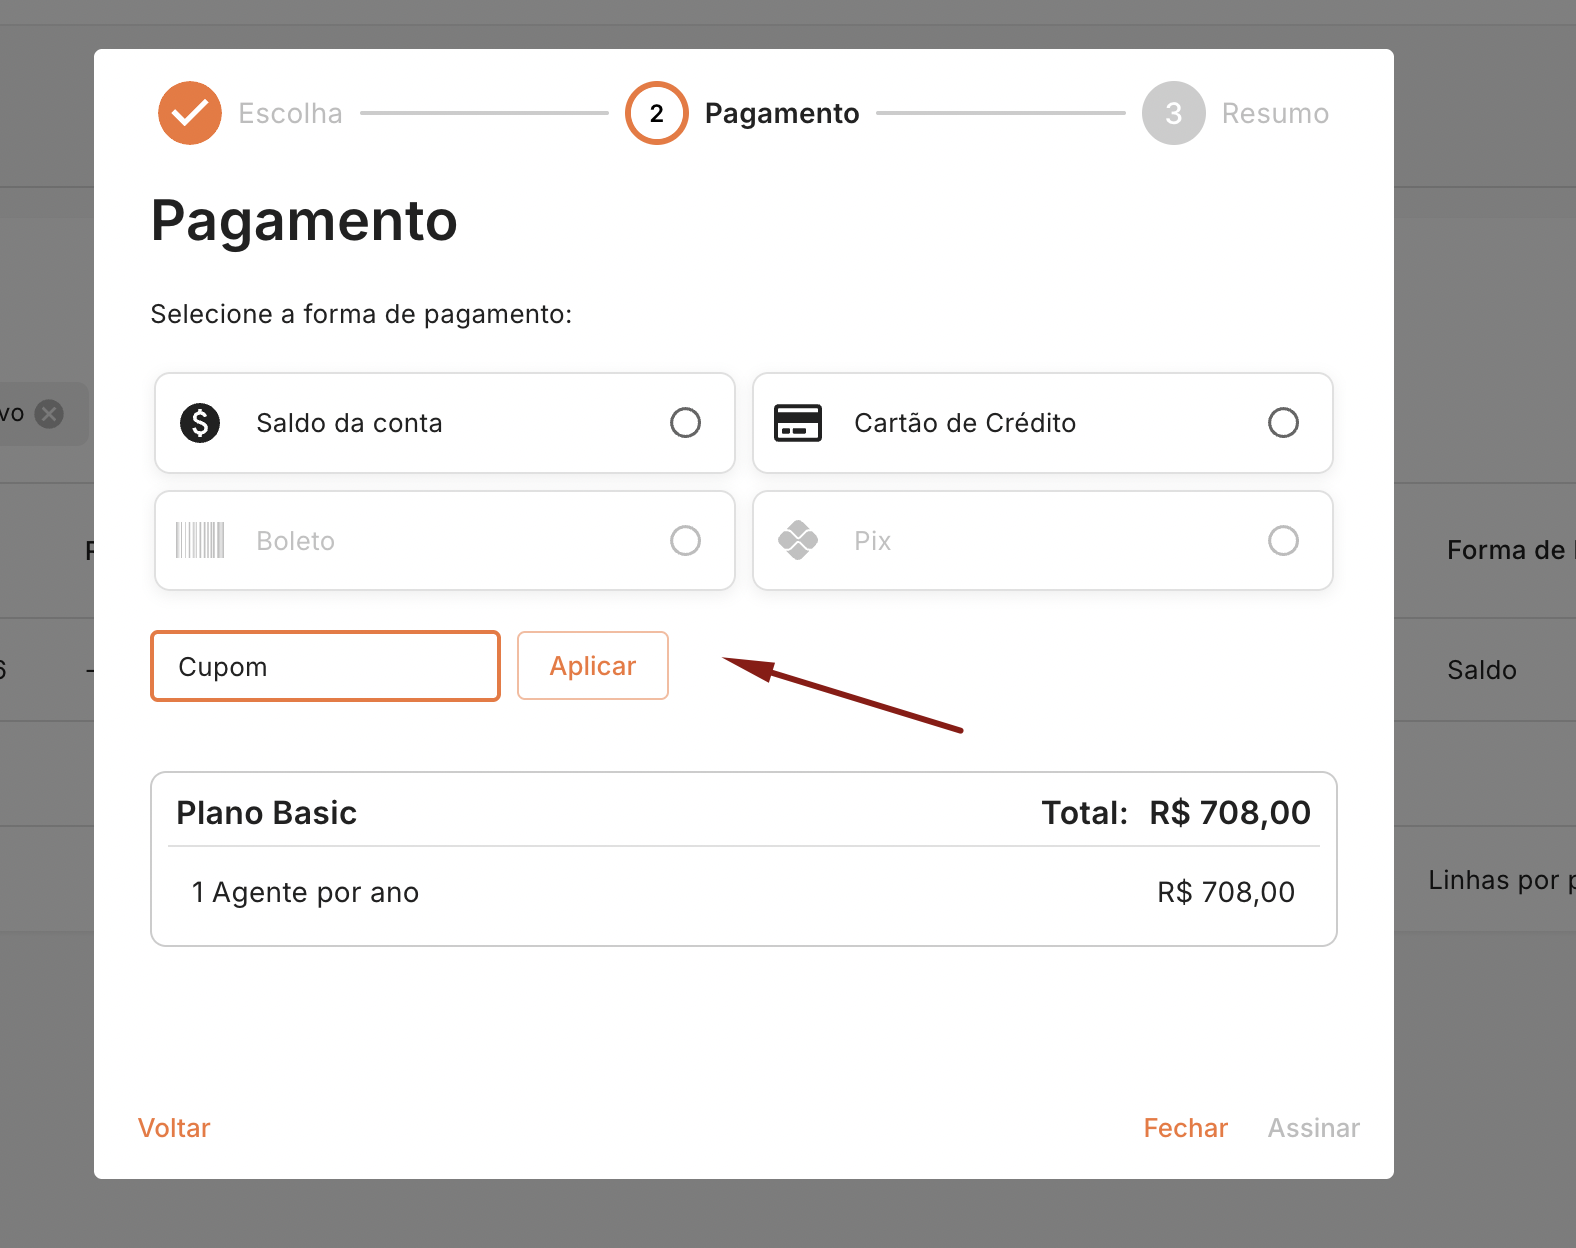
Task: Go to the Escolha step label
Action: click(x=290, y=113)
